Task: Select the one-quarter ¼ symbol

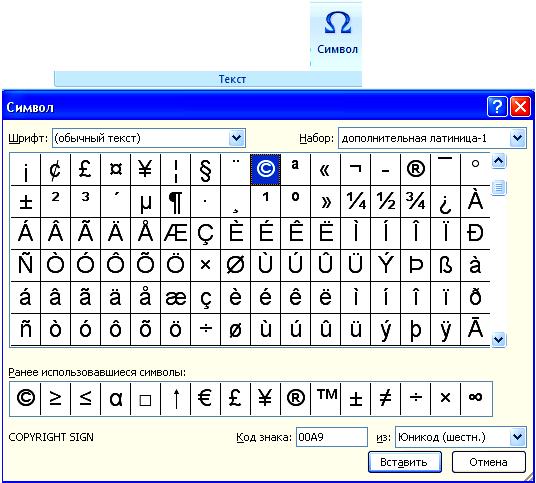Action: (356, 202)
